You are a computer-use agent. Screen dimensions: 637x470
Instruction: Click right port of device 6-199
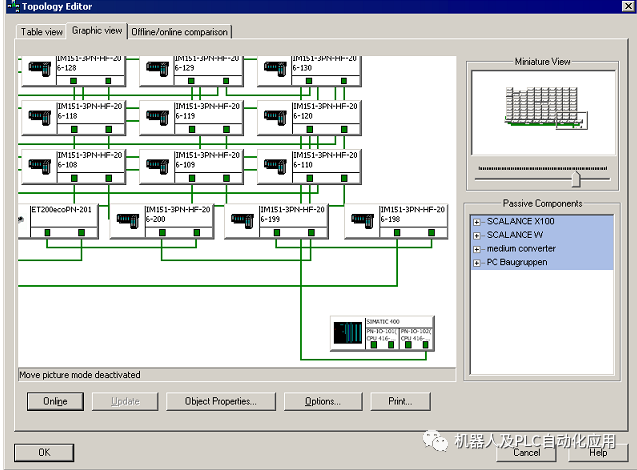click(311, 232)
